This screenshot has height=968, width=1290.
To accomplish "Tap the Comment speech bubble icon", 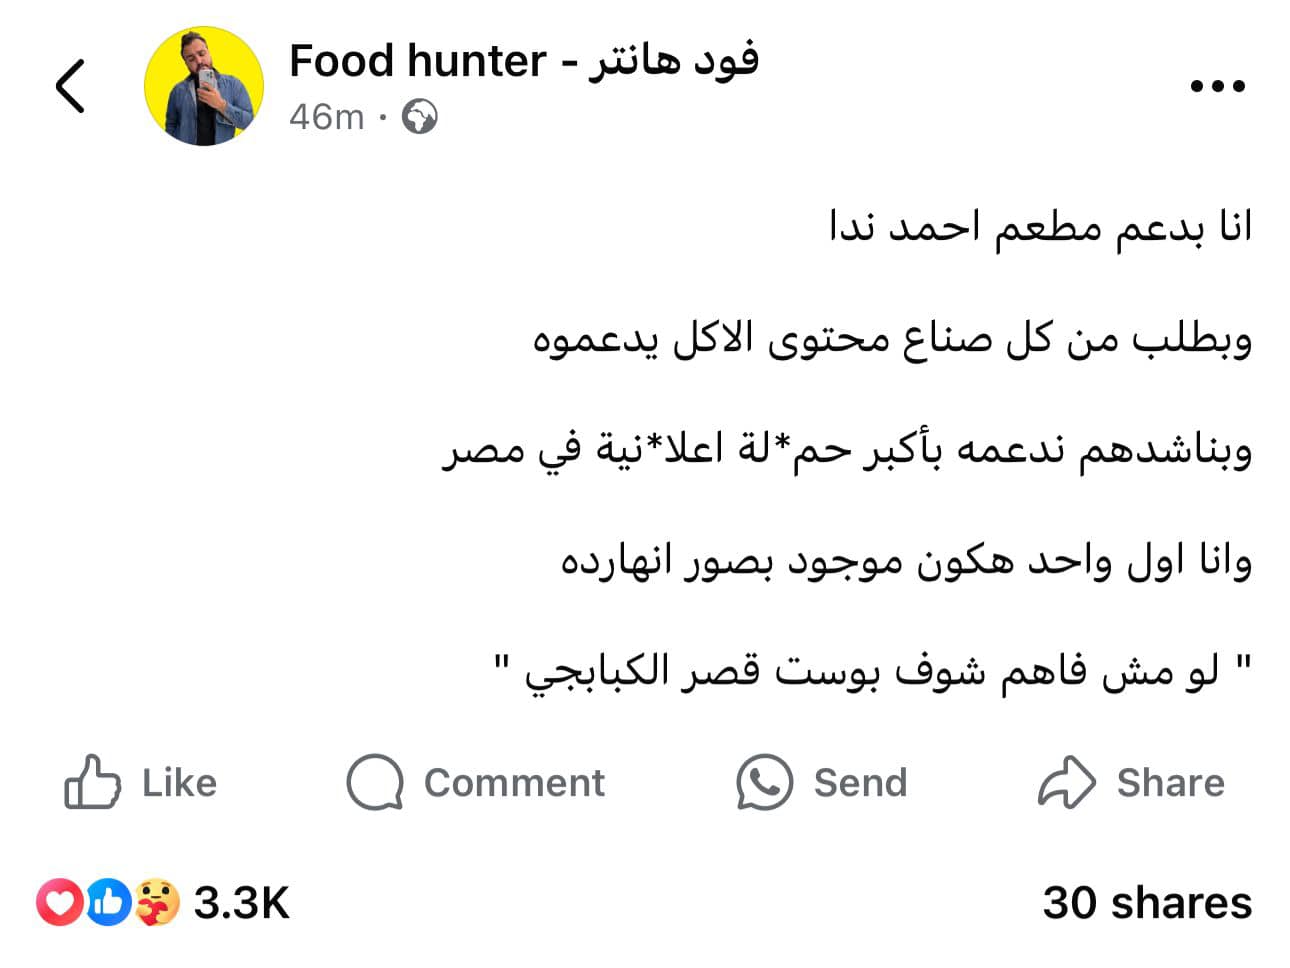I will (x=375, y=782).
